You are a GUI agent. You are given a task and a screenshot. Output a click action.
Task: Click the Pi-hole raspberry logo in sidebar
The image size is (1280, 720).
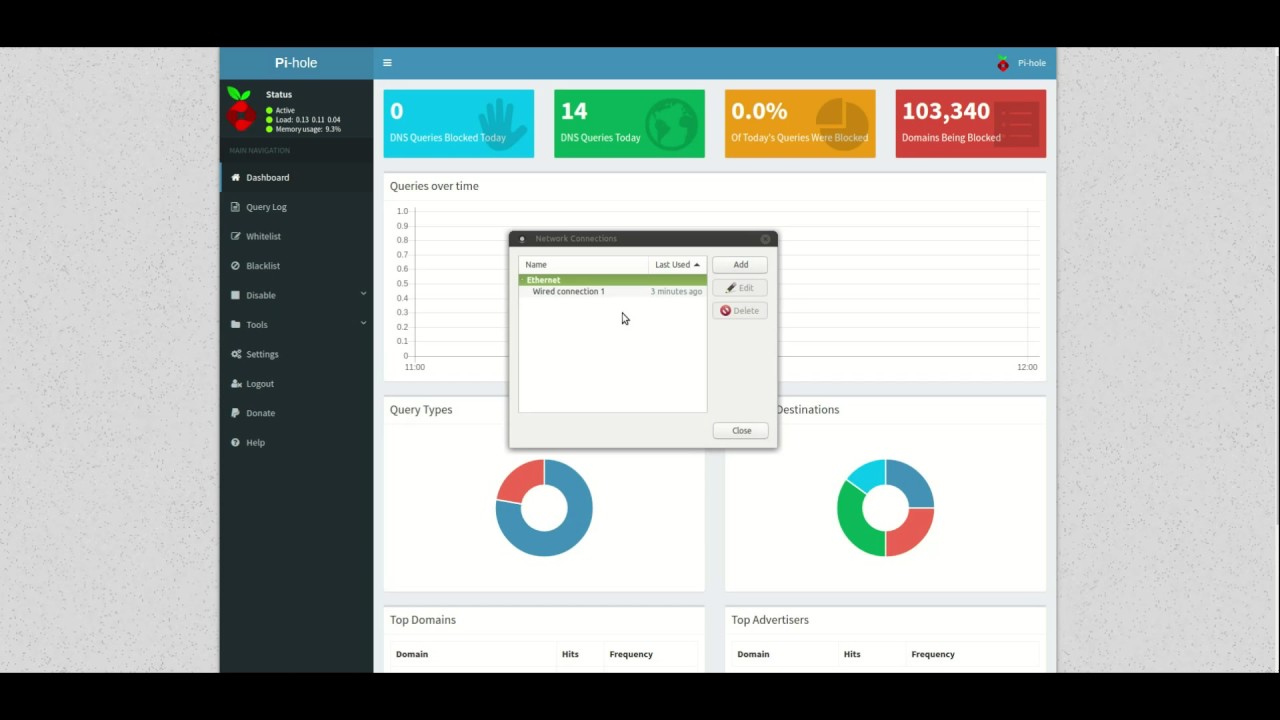coord(240,109)
